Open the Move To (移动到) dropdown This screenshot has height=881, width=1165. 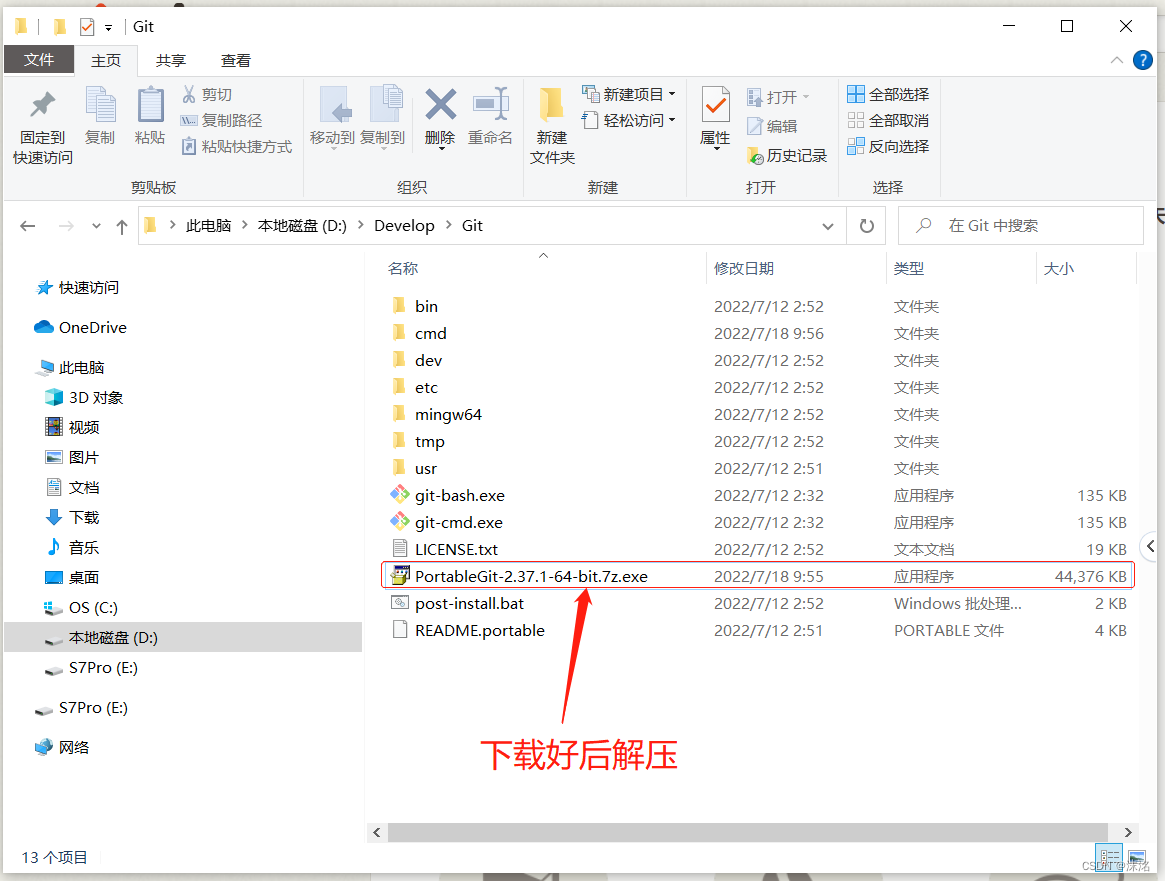pos(334,149)
